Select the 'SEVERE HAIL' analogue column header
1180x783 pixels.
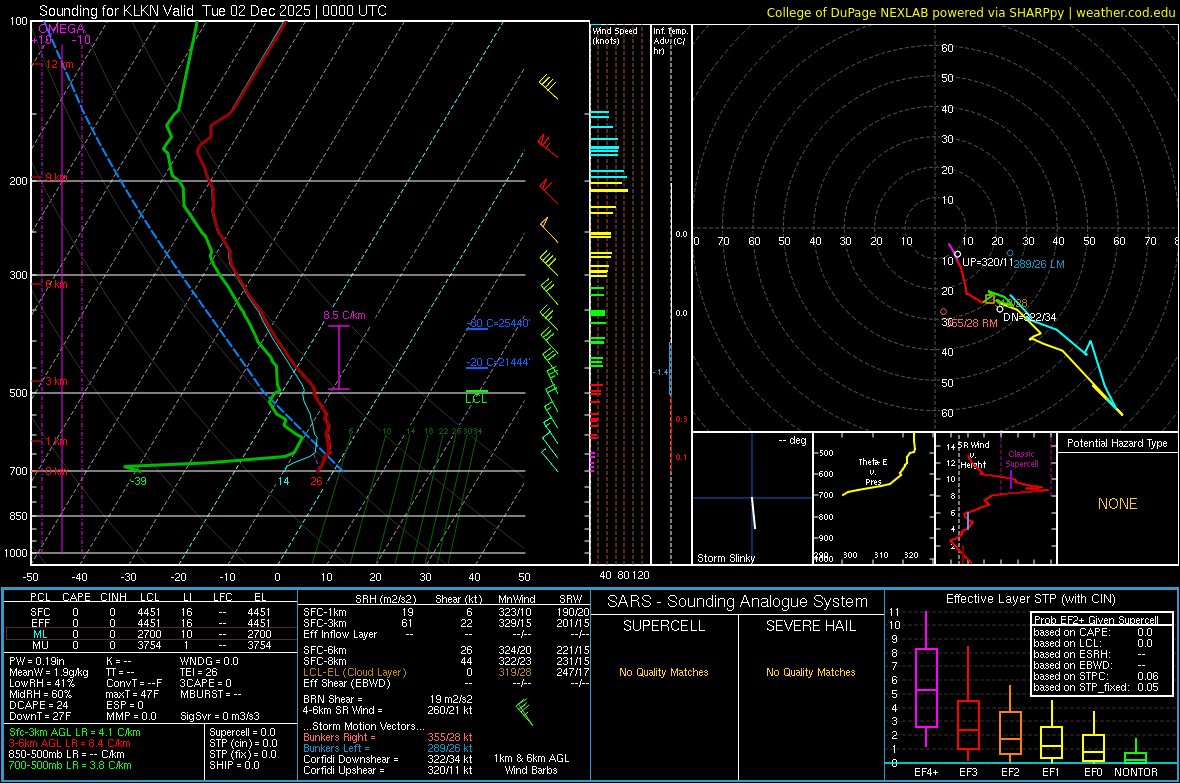[x=810, y=626]
